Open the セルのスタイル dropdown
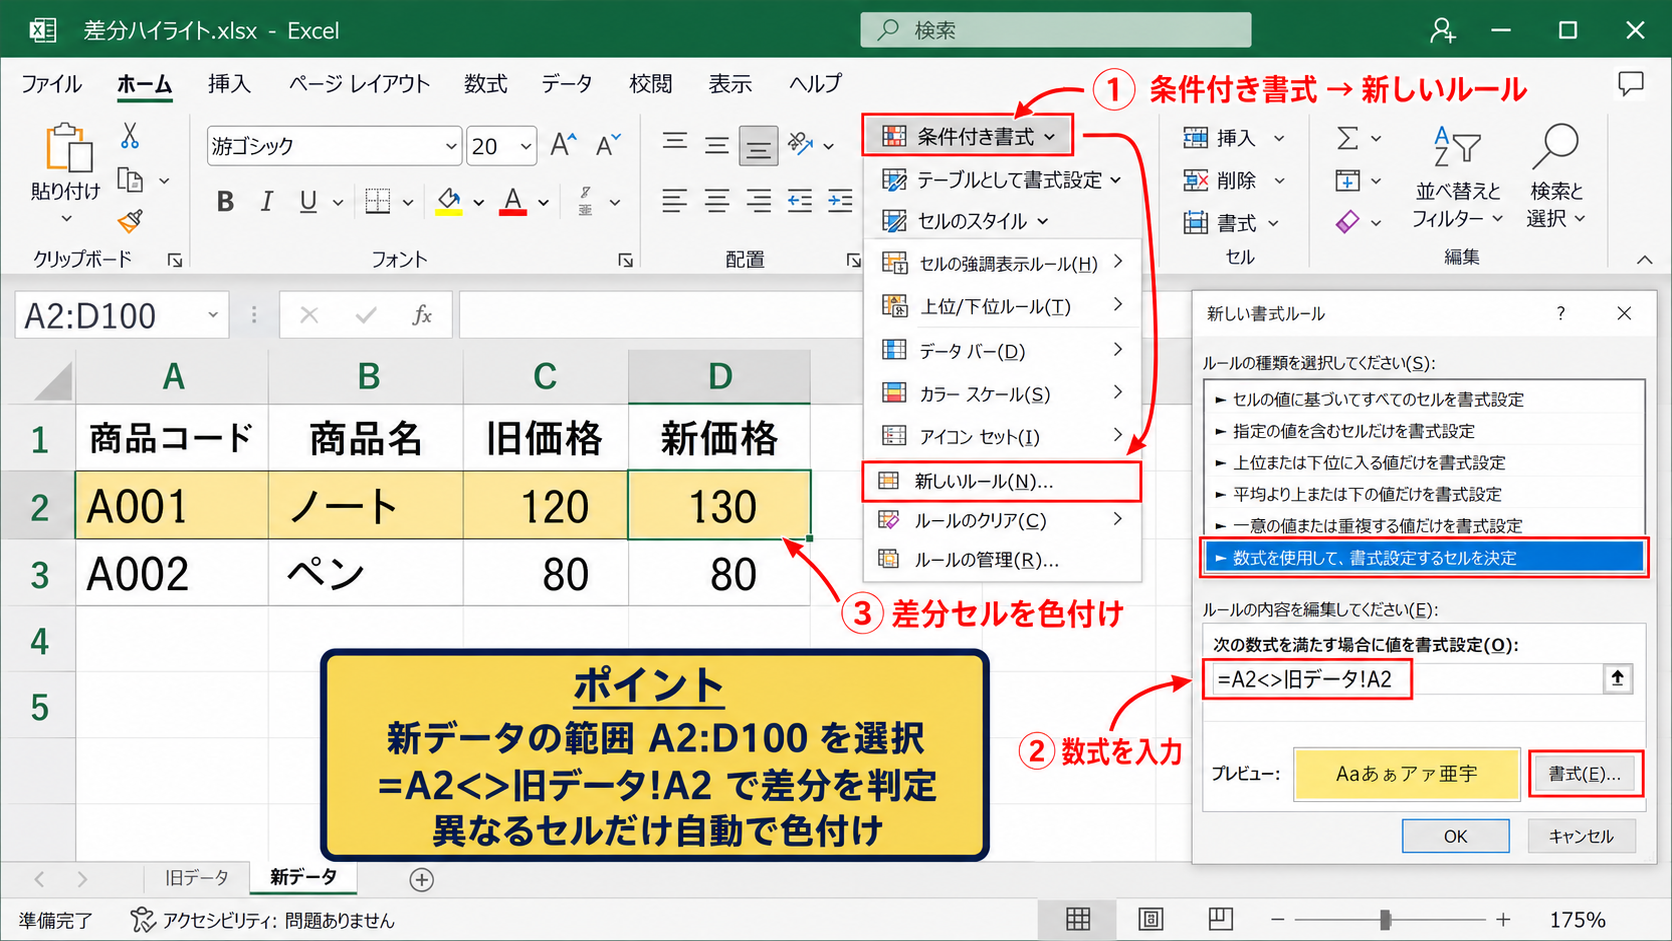The height and width of the screenshot is (941, 1672). 964,221
